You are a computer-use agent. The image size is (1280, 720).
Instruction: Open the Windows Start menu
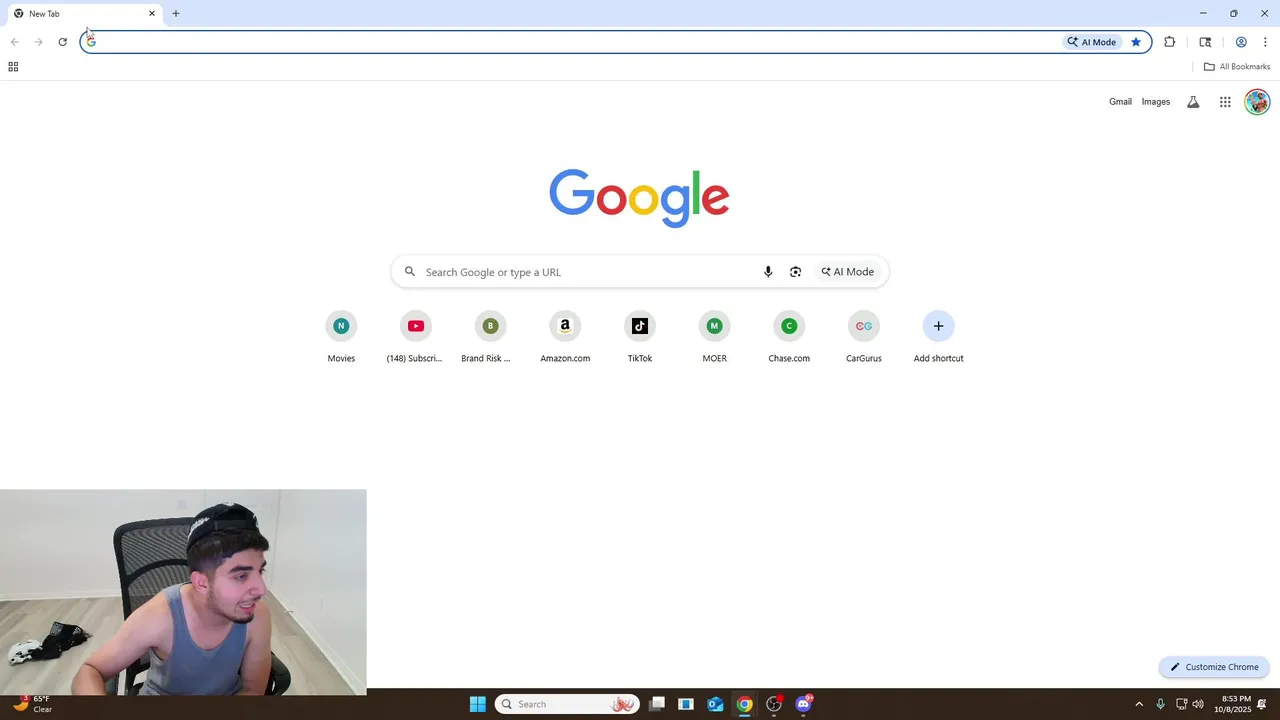pyautogui.click(x=478, y=704)
